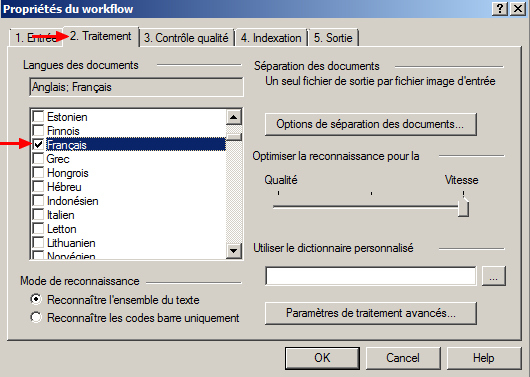Enable the Finnois language checkbox
This screenshot has width=530, height=377.
(38, 131)
